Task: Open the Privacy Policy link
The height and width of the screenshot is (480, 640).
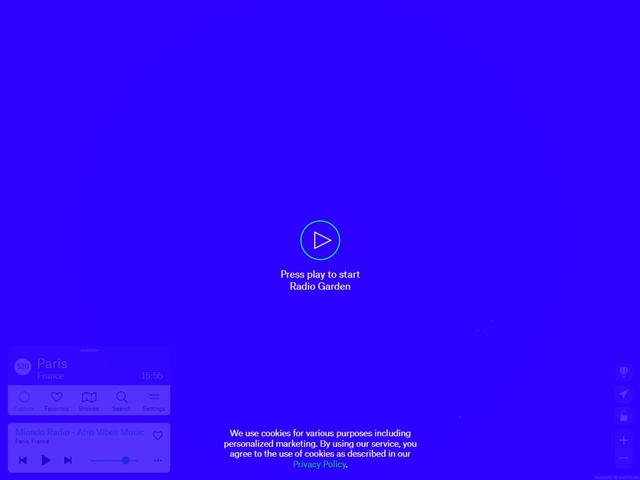Action: (320, 464)
